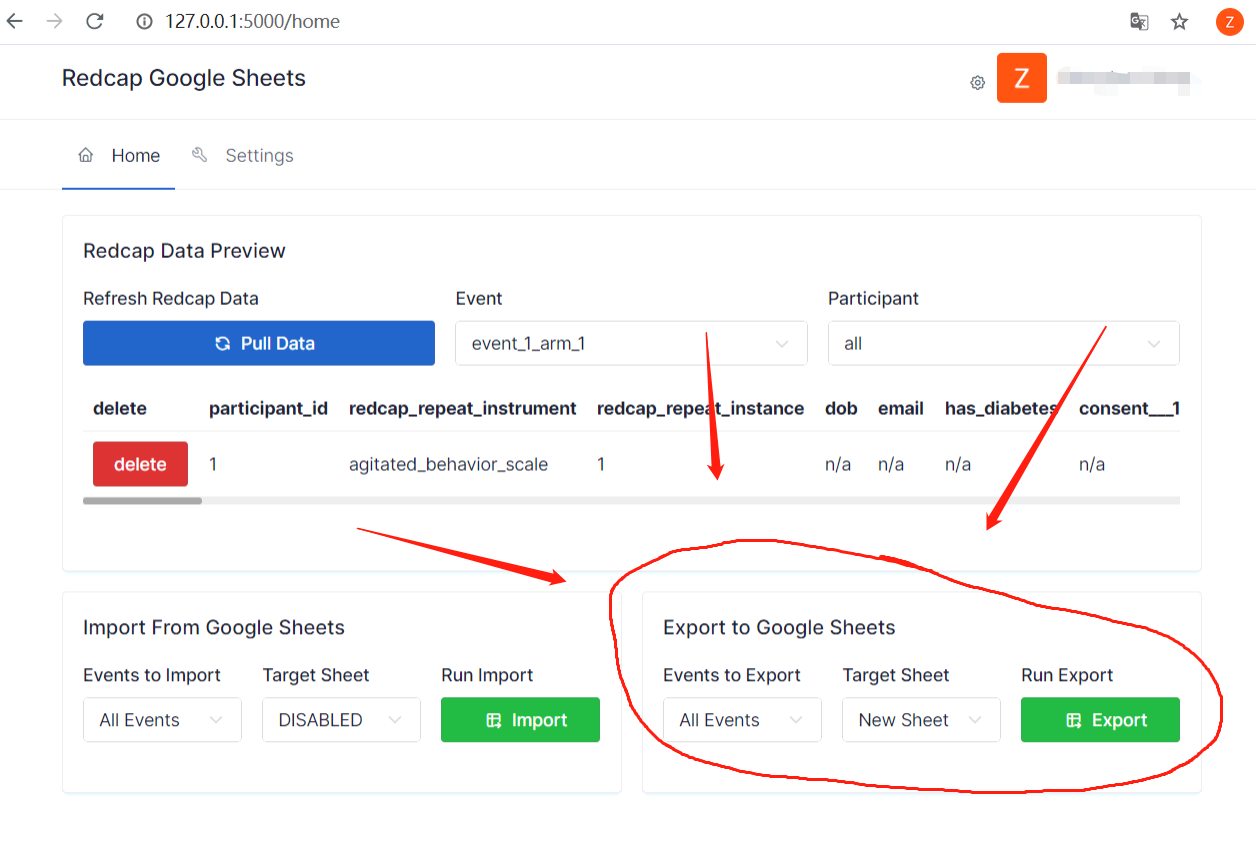Image resolution: width=1256 pixels, height=845 pixels.
Task: Open the DISABLED Target Sheet dropdown
Action: point(341,719)
